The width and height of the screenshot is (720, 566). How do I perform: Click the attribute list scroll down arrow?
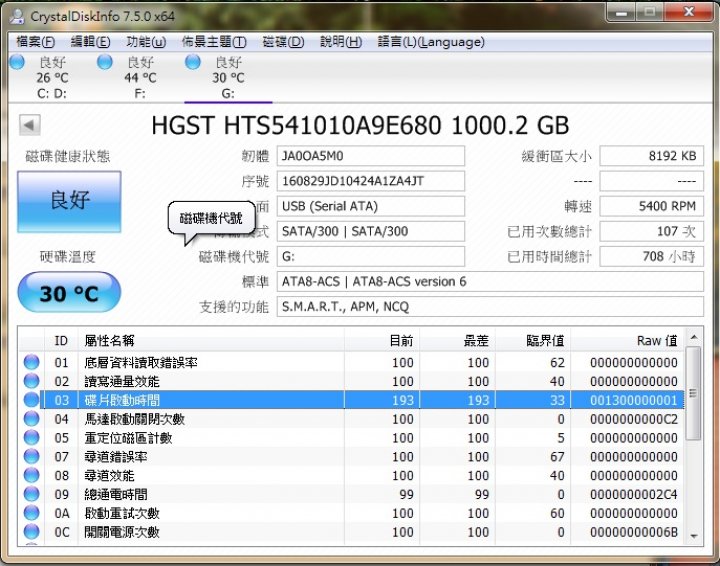(x=694, y=536)
